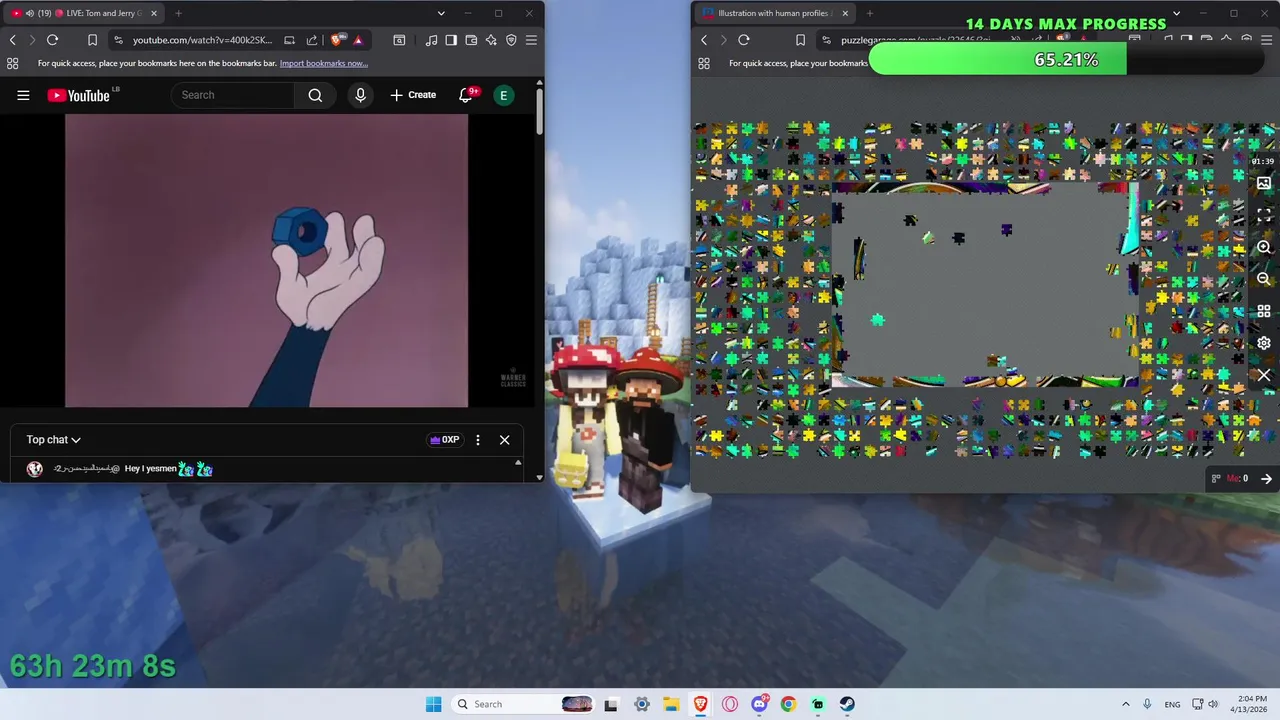This screenshot has height=720, width=1280.
Task: Click the YouTube URL address bar
Action: click(x=202, y=40)
